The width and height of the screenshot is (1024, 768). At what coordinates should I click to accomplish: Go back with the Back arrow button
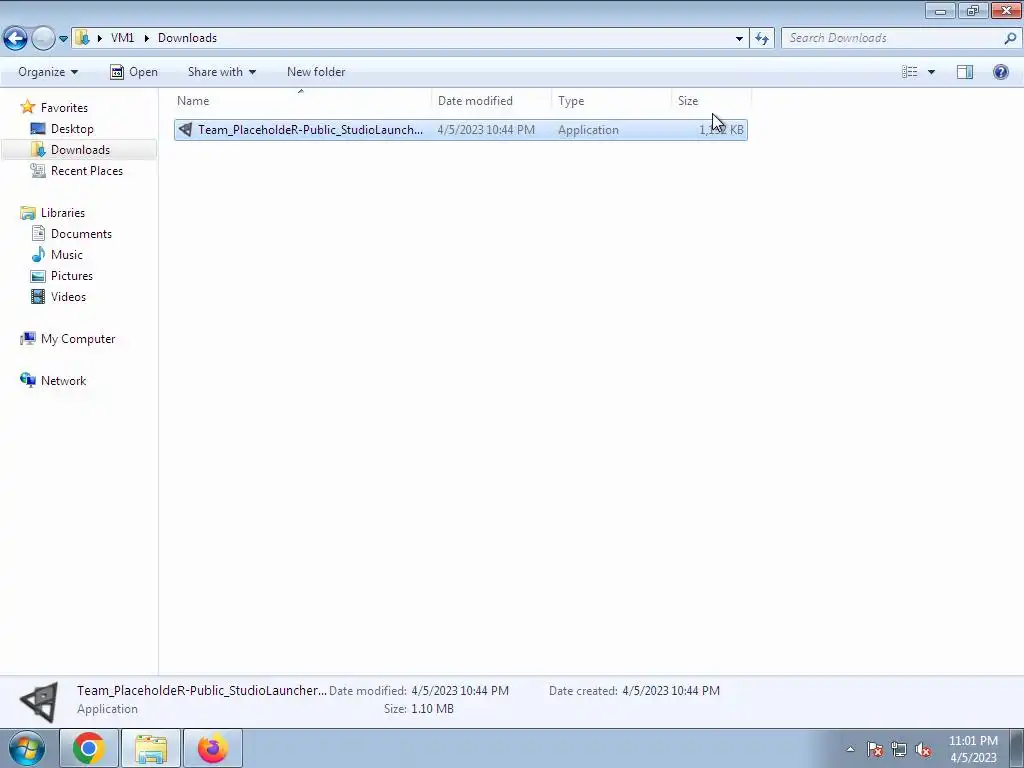(16, 38)
